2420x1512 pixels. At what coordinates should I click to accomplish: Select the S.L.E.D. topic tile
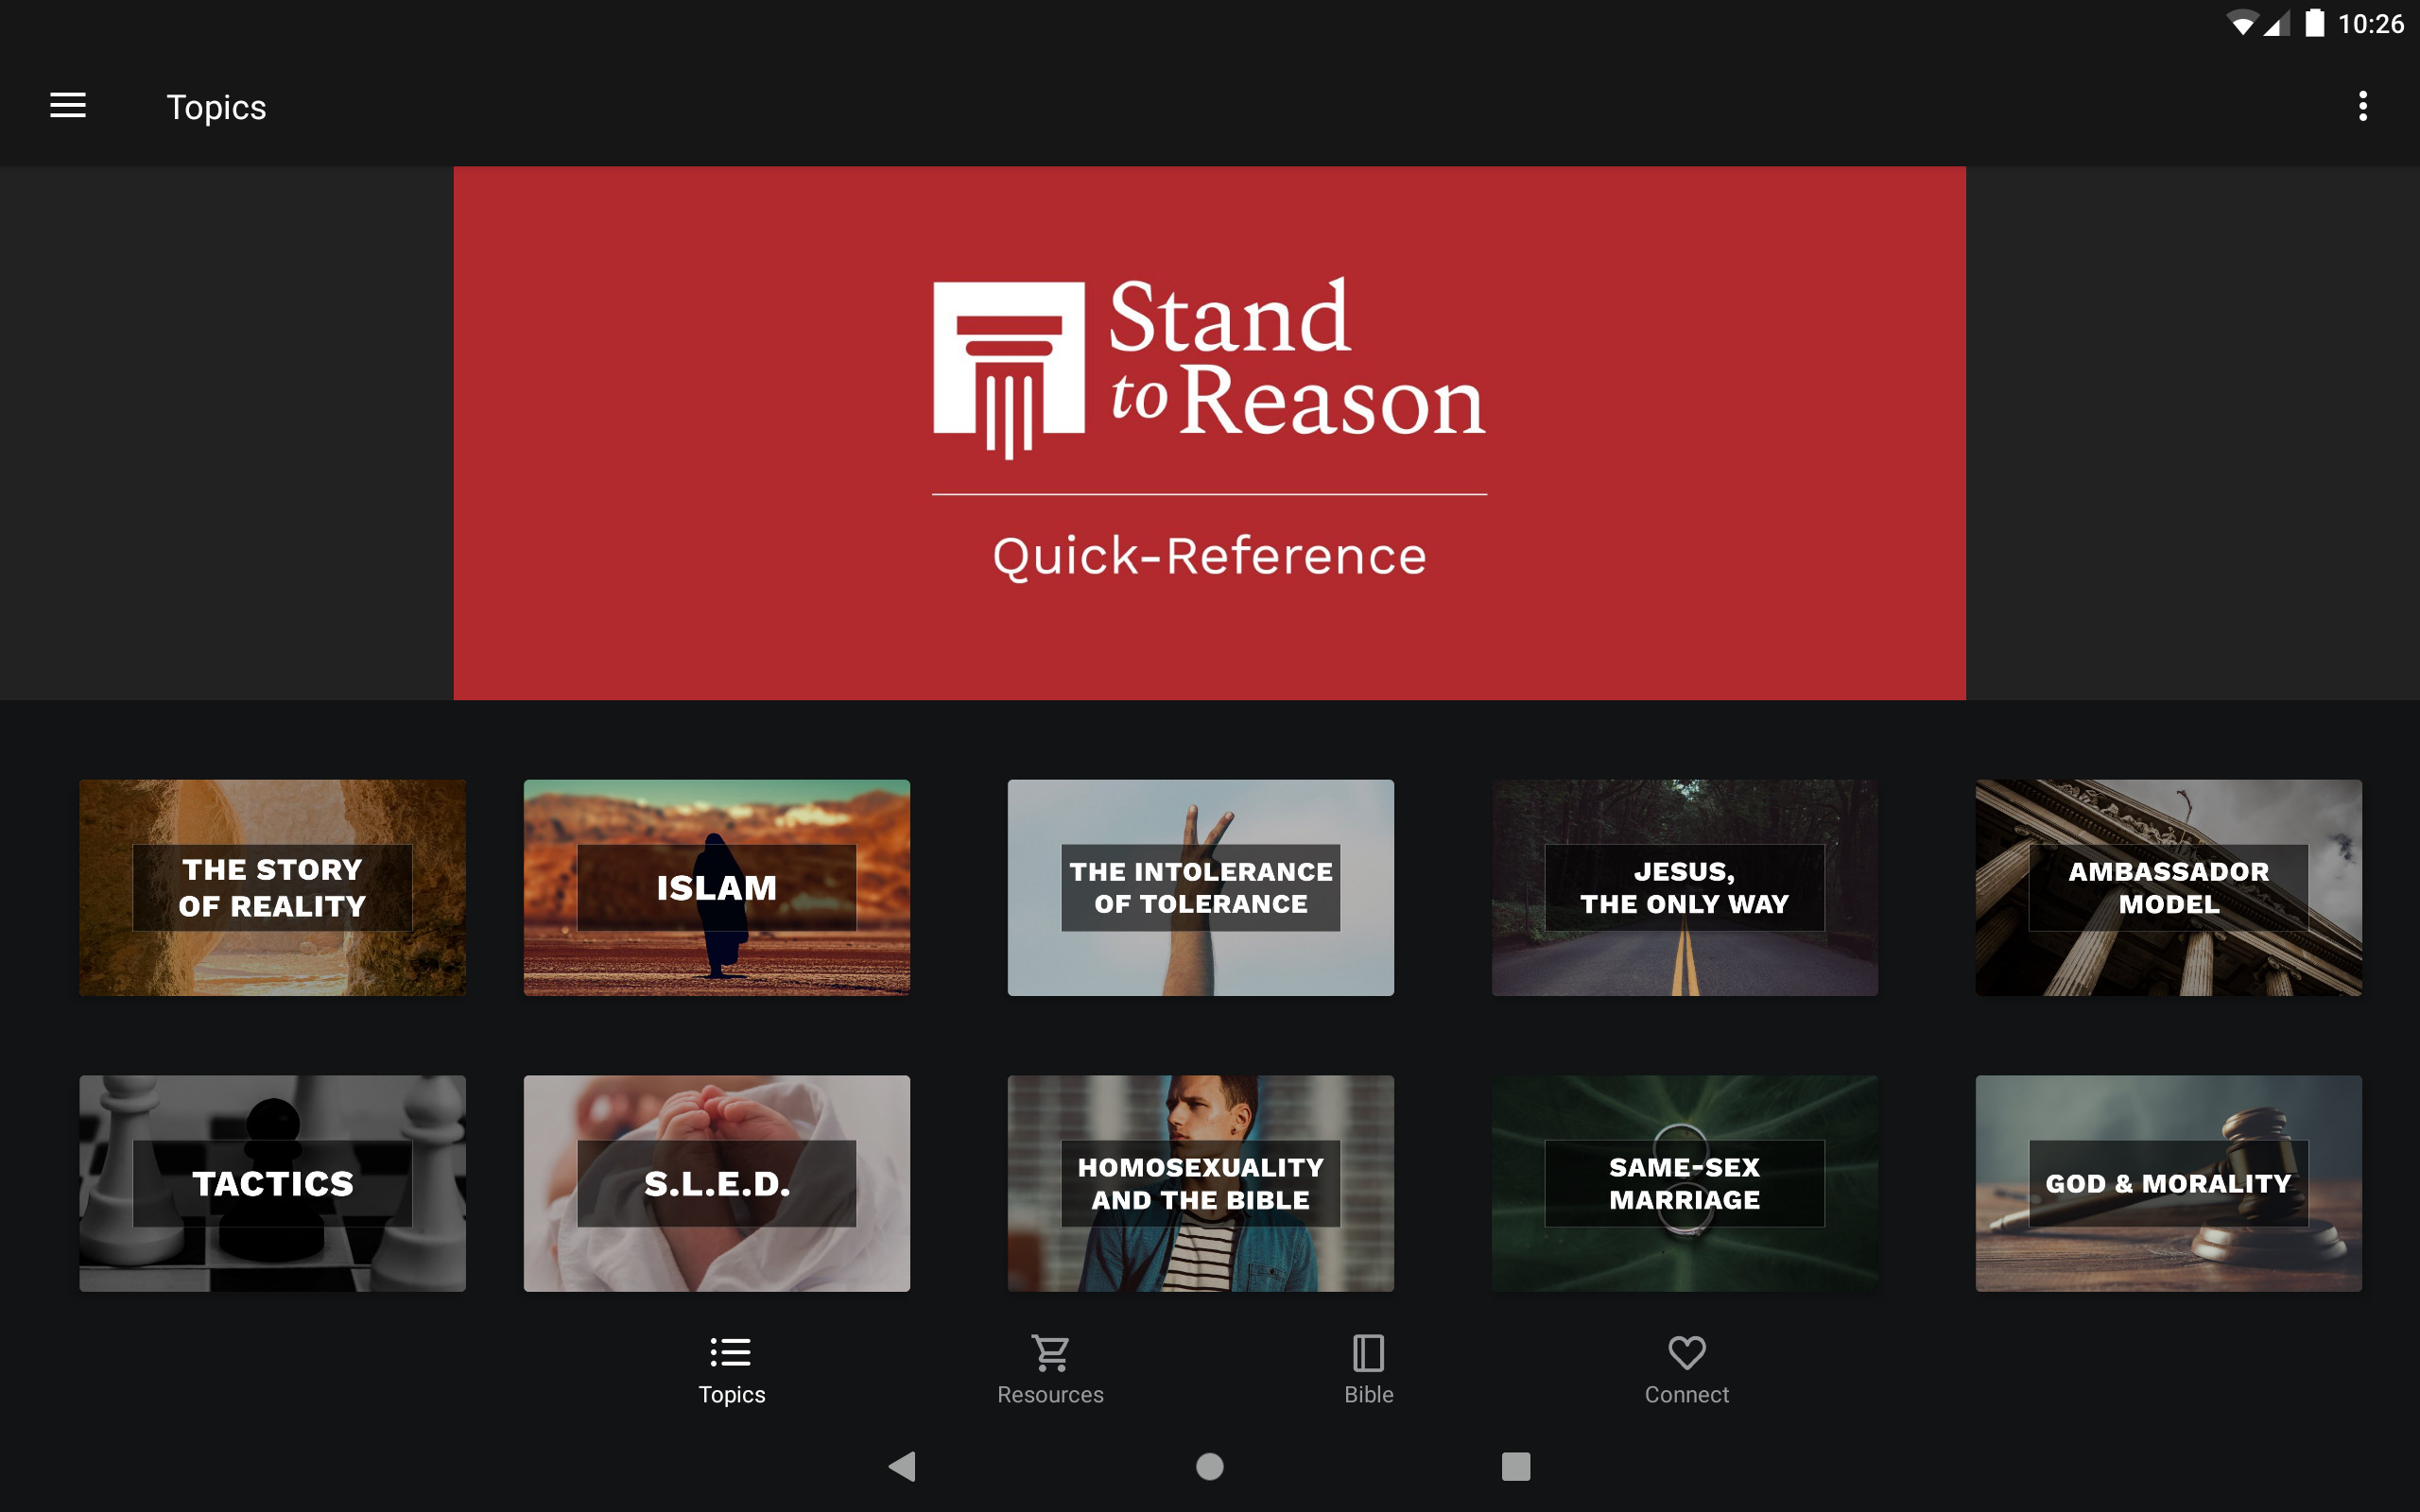716,1184
